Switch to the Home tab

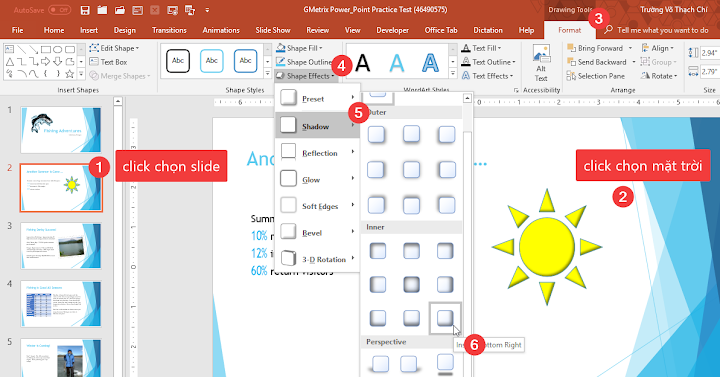click(54, 30)
